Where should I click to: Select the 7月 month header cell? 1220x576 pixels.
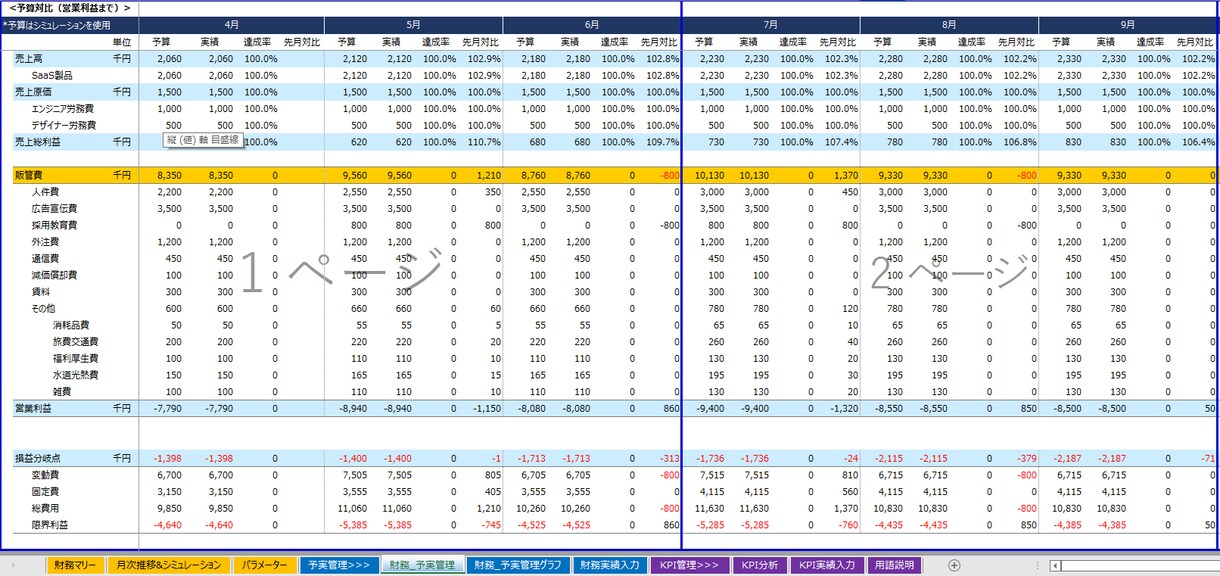point(770,24)
